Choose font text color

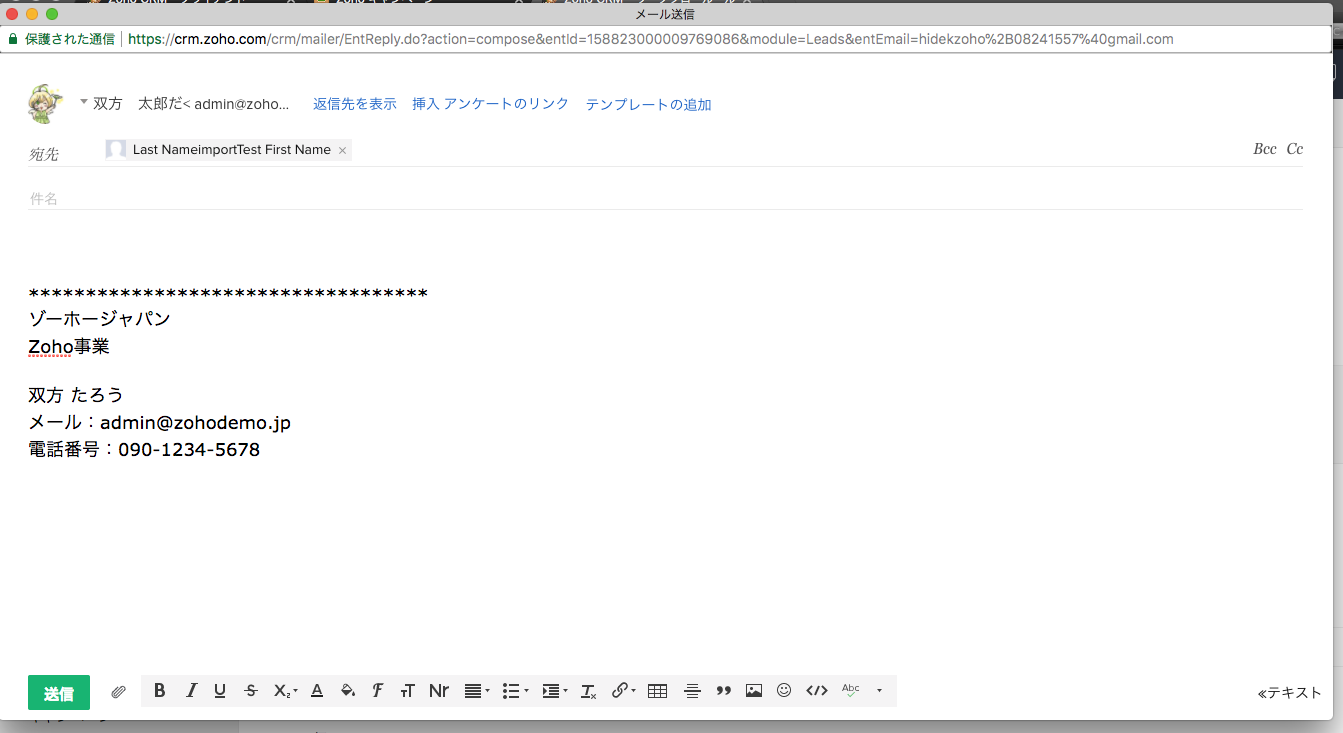pyautogui.click(x=317, y=691)
